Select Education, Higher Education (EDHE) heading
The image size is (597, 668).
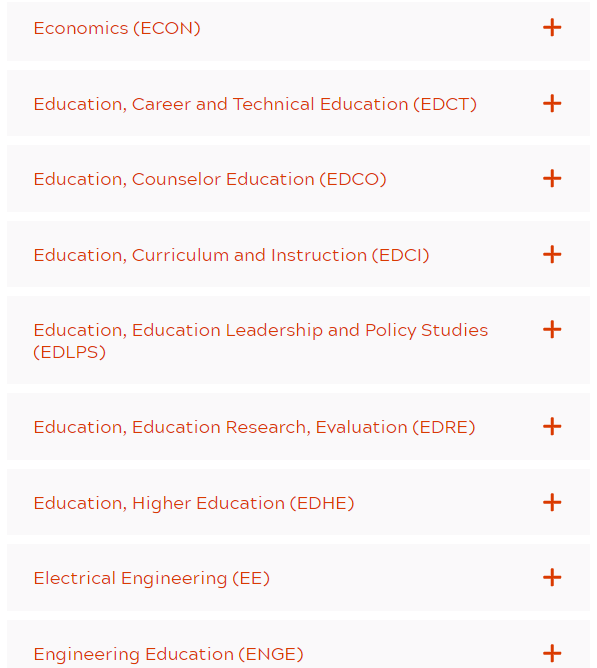click(x=194, y=503)
